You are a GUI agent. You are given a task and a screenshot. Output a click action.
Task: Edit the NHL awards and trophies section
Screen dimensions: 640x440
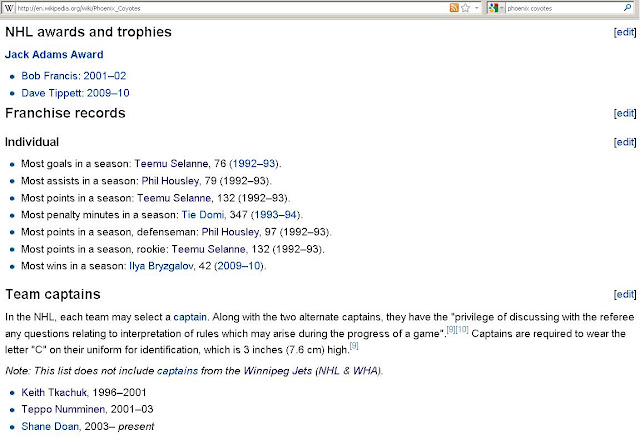click(625, 32)
